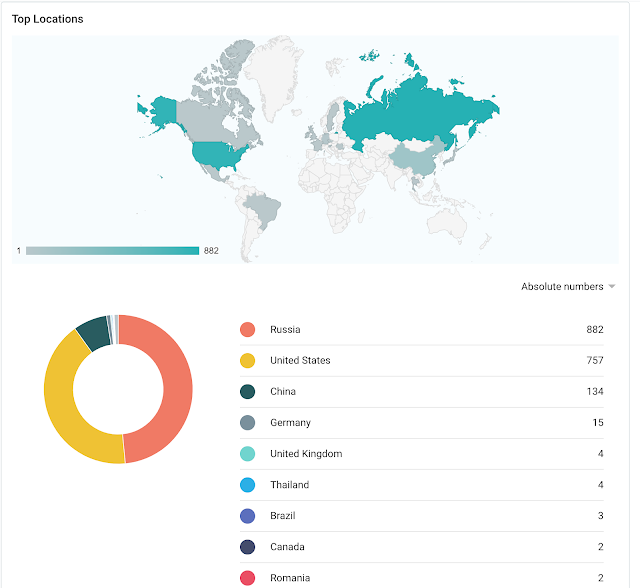The width and height of the screenshot is (640, 588).
Task: Click the Thailand blue legend swatch
Action: click(x=247, y=485)
